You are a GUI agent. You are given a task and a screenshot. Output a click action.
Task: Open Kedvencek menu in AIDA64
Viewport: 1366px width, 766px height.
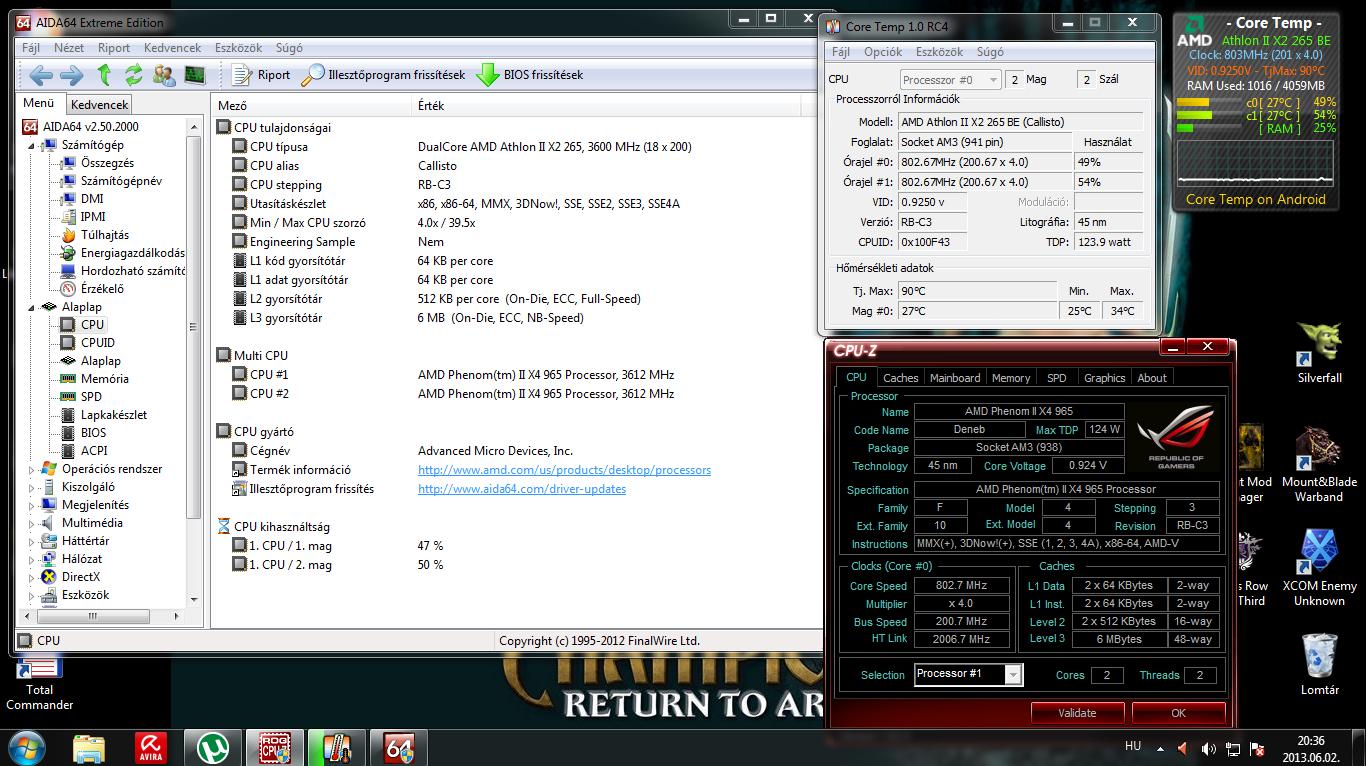172,48
